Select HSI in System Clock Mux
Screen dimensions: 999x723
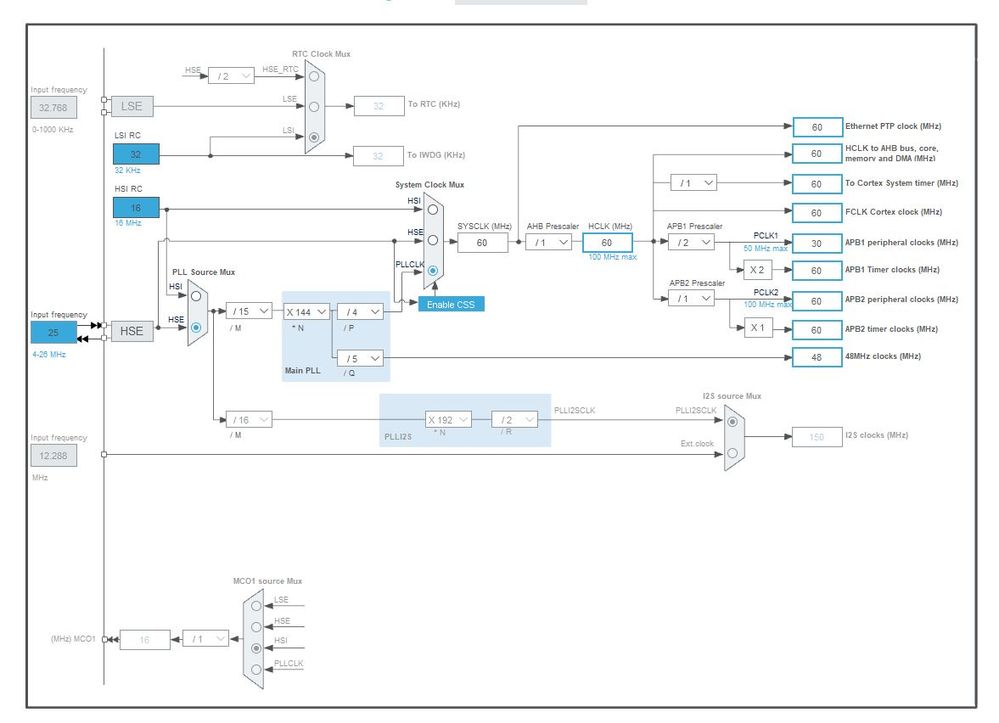[433, 210]
